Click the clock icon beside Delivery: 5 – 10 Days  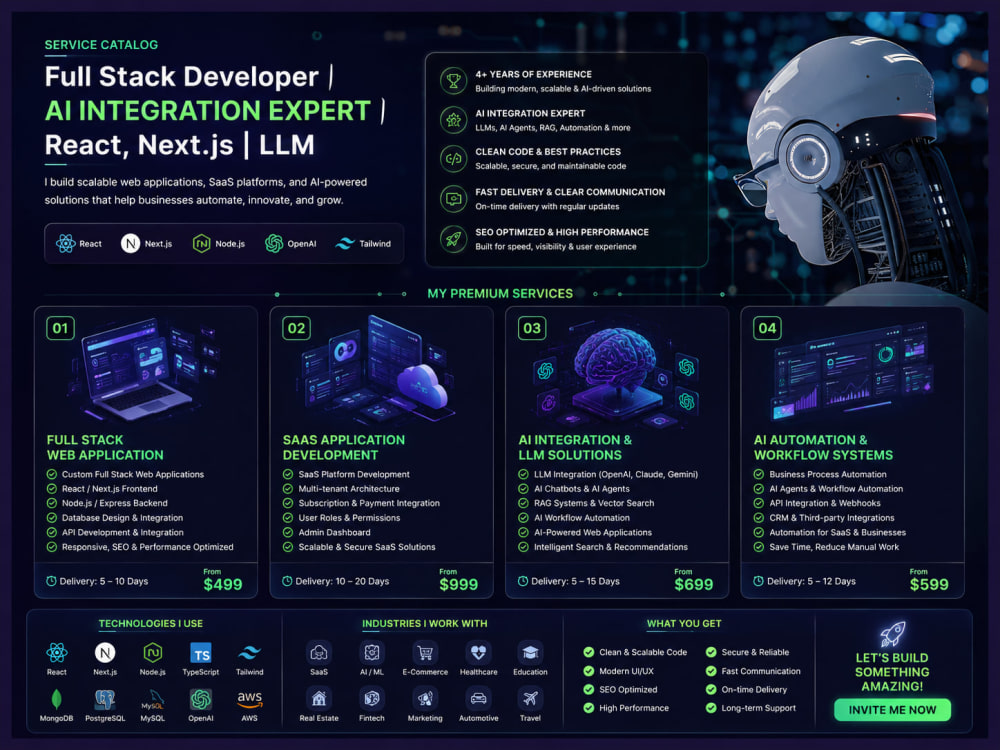click(51, 581)
